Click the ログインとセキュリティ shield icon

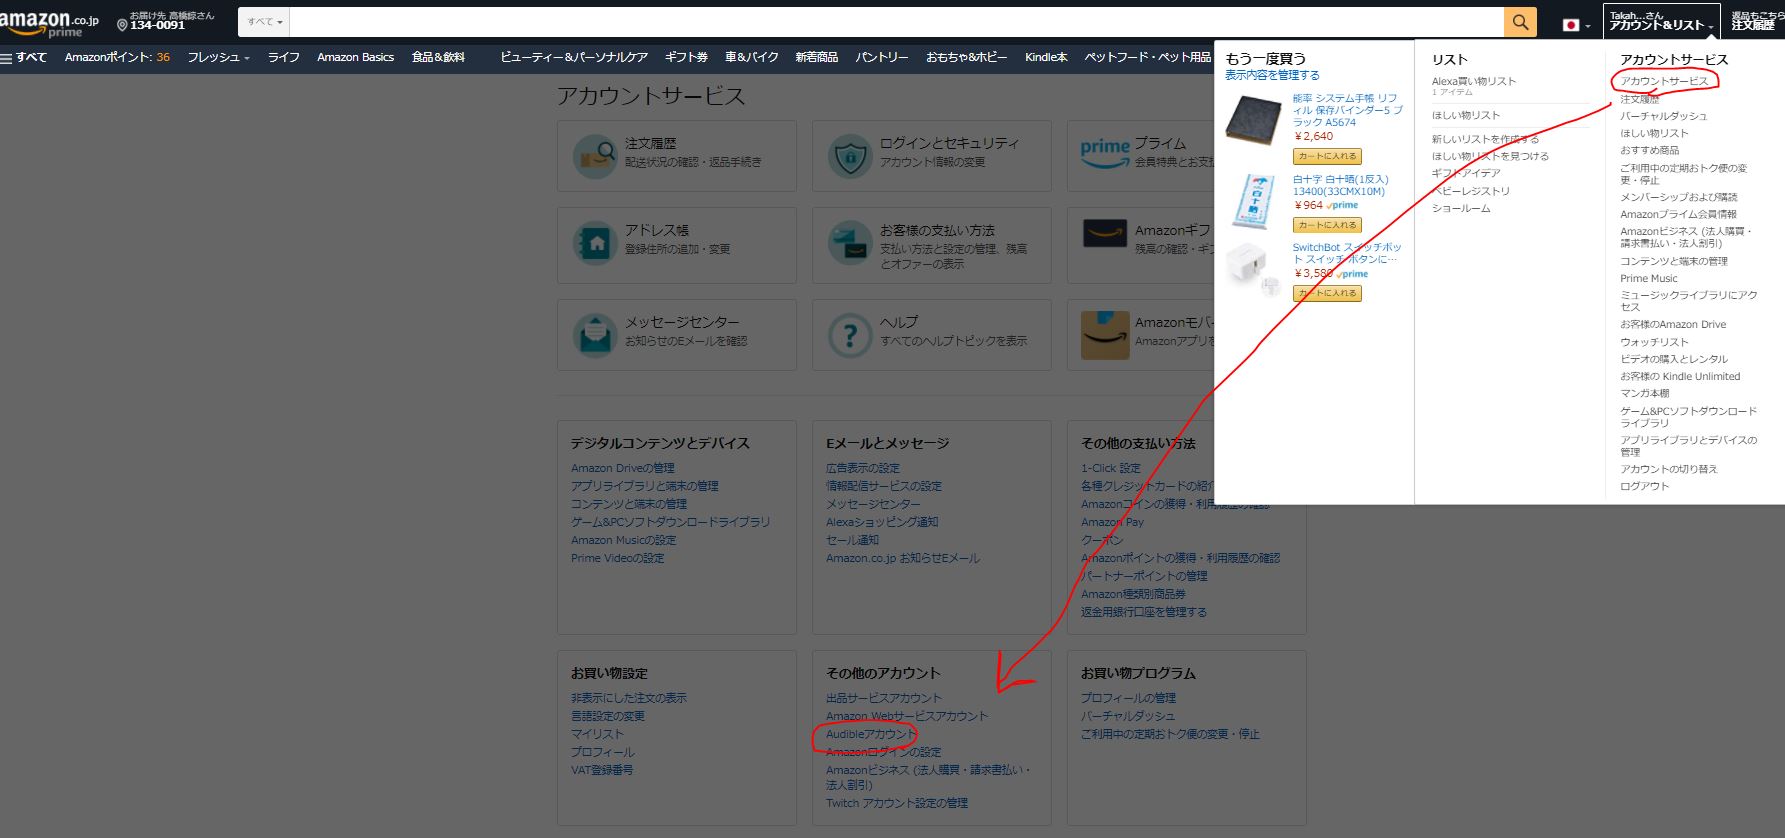[850, 157]
